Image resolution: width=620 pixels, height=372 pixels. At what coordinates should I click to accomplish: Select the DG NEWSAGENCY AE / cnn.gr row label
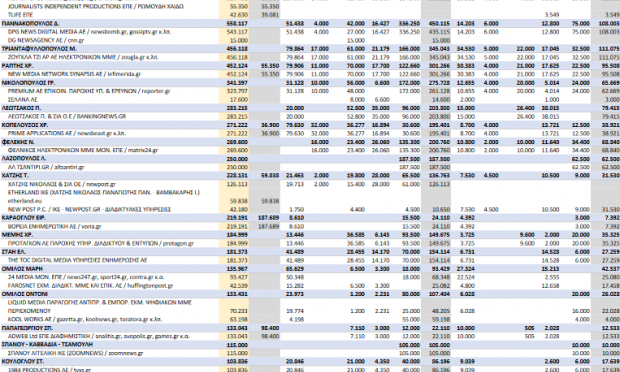(46, 40)
